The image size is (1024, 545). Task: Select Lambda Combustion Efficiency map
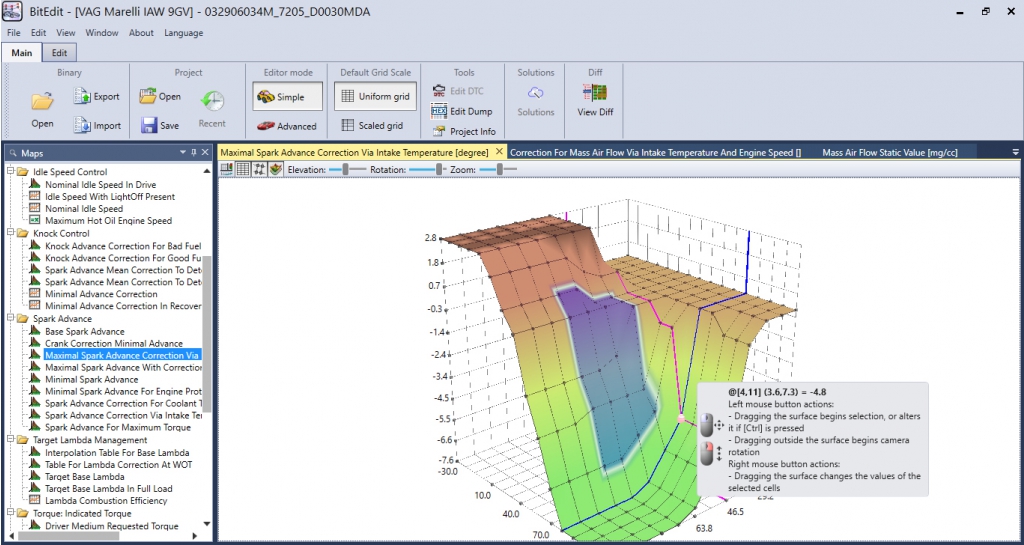pyautogui.click(x=106, y=501)
